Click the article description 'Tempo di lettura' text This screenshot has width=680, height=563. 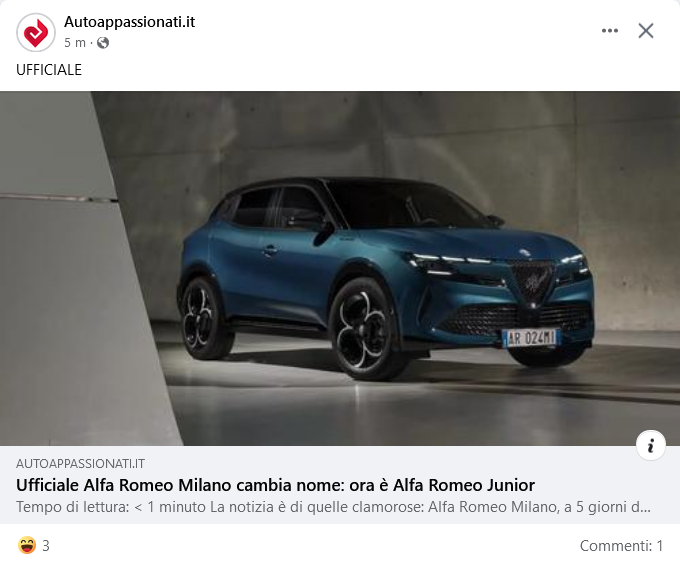[333, 507]
